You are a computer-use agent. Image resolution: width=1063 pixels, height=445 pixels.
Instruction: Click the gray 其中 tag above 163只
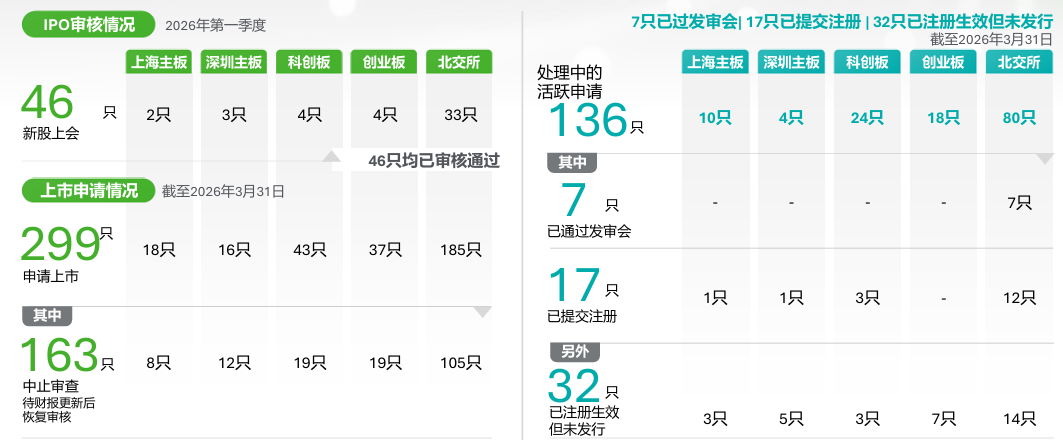pos(47,316)
